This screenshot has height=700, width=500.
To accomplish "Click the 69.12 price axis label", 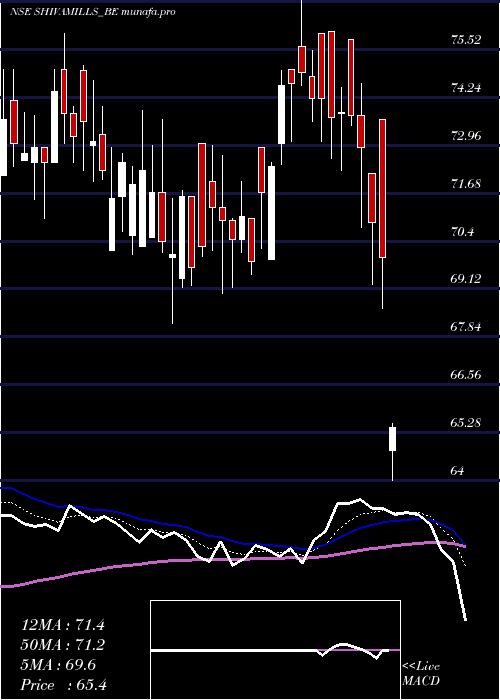I will (x=466, y=279).
